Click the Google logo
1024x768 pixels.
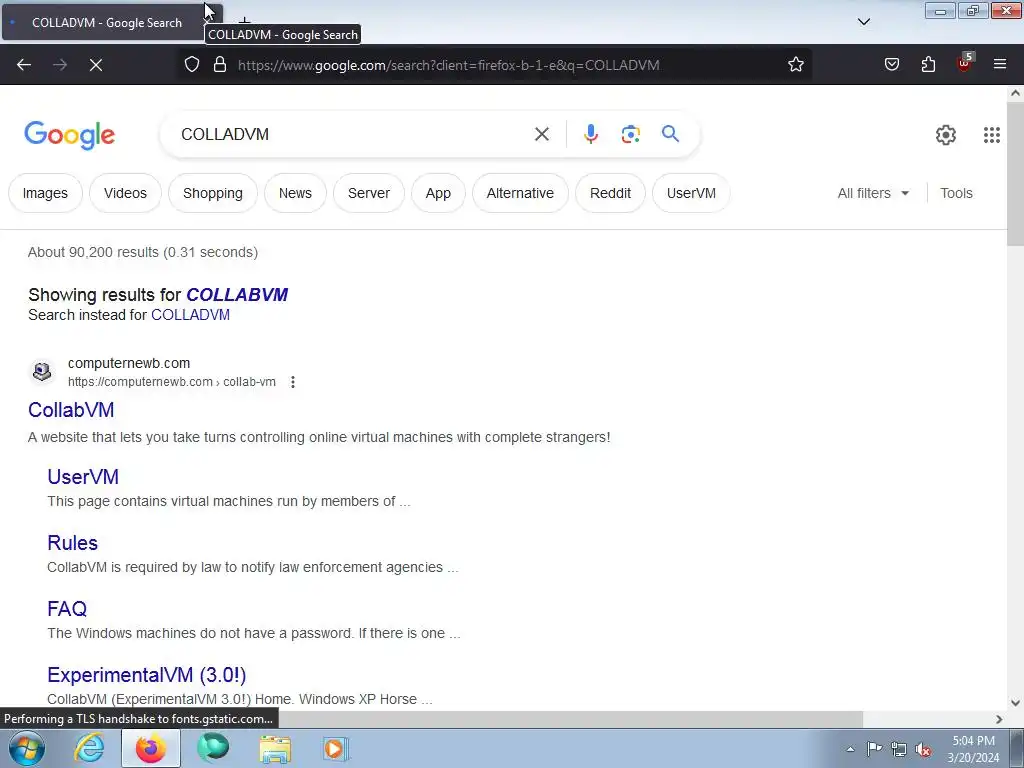coord(70,135)
